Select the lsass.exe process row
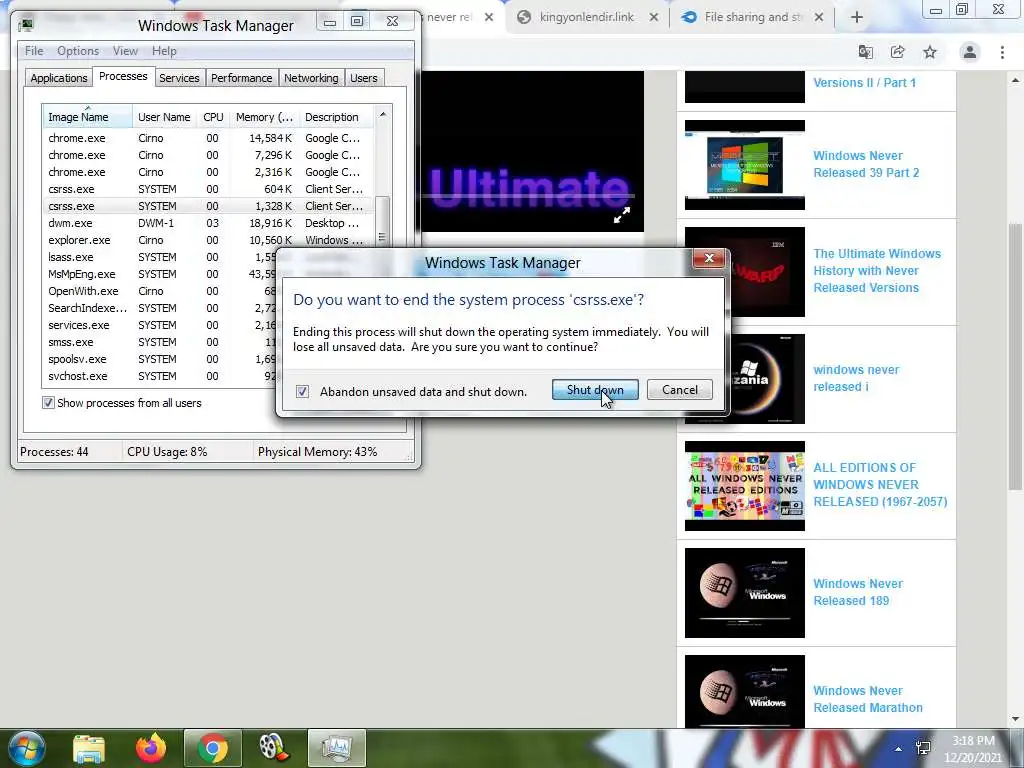The image size is (1024, 768). pos(159,257)
